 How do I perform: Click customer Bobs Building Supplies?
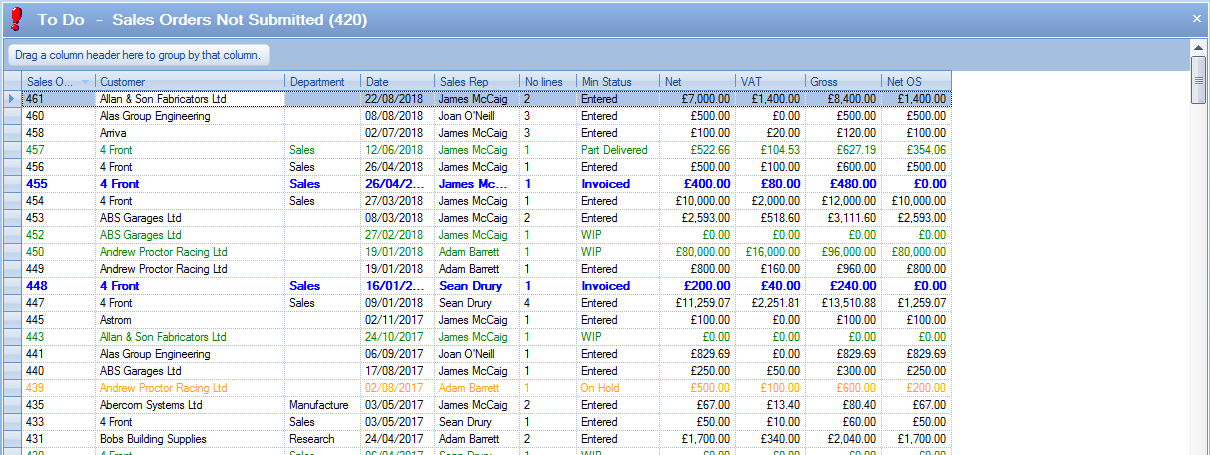pos(153,439)
